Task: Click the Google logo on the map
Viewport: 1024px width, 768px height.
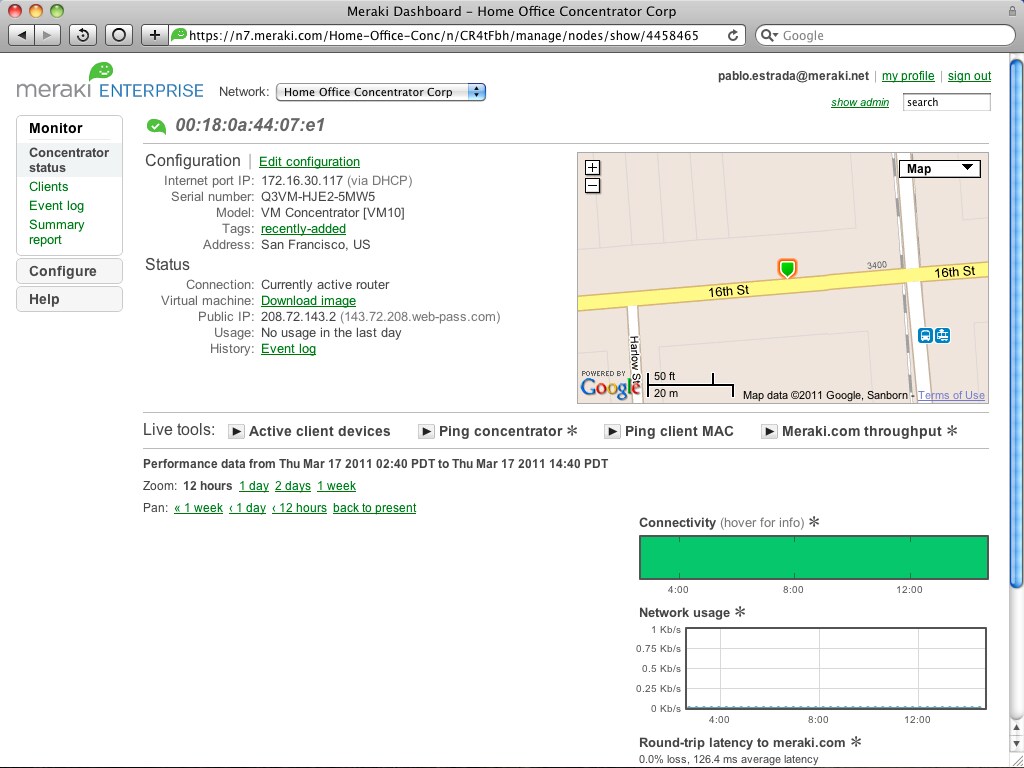Action: (x=610, y=387)
